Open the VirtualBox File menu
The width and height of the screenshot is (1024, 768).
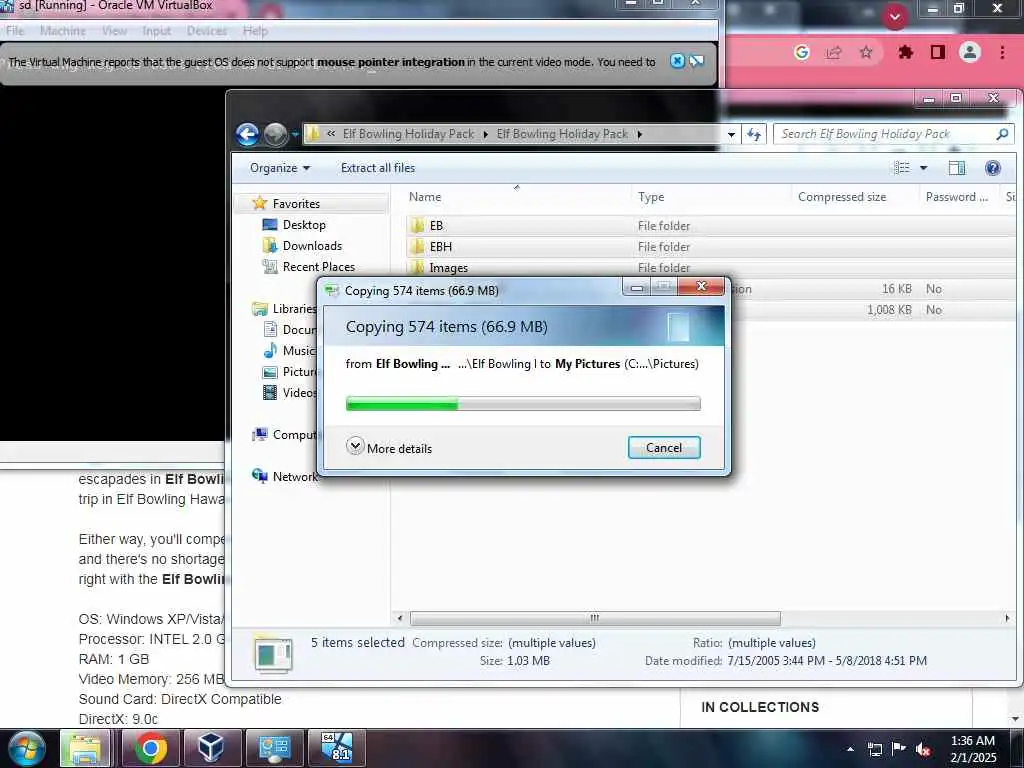[14, 31]
